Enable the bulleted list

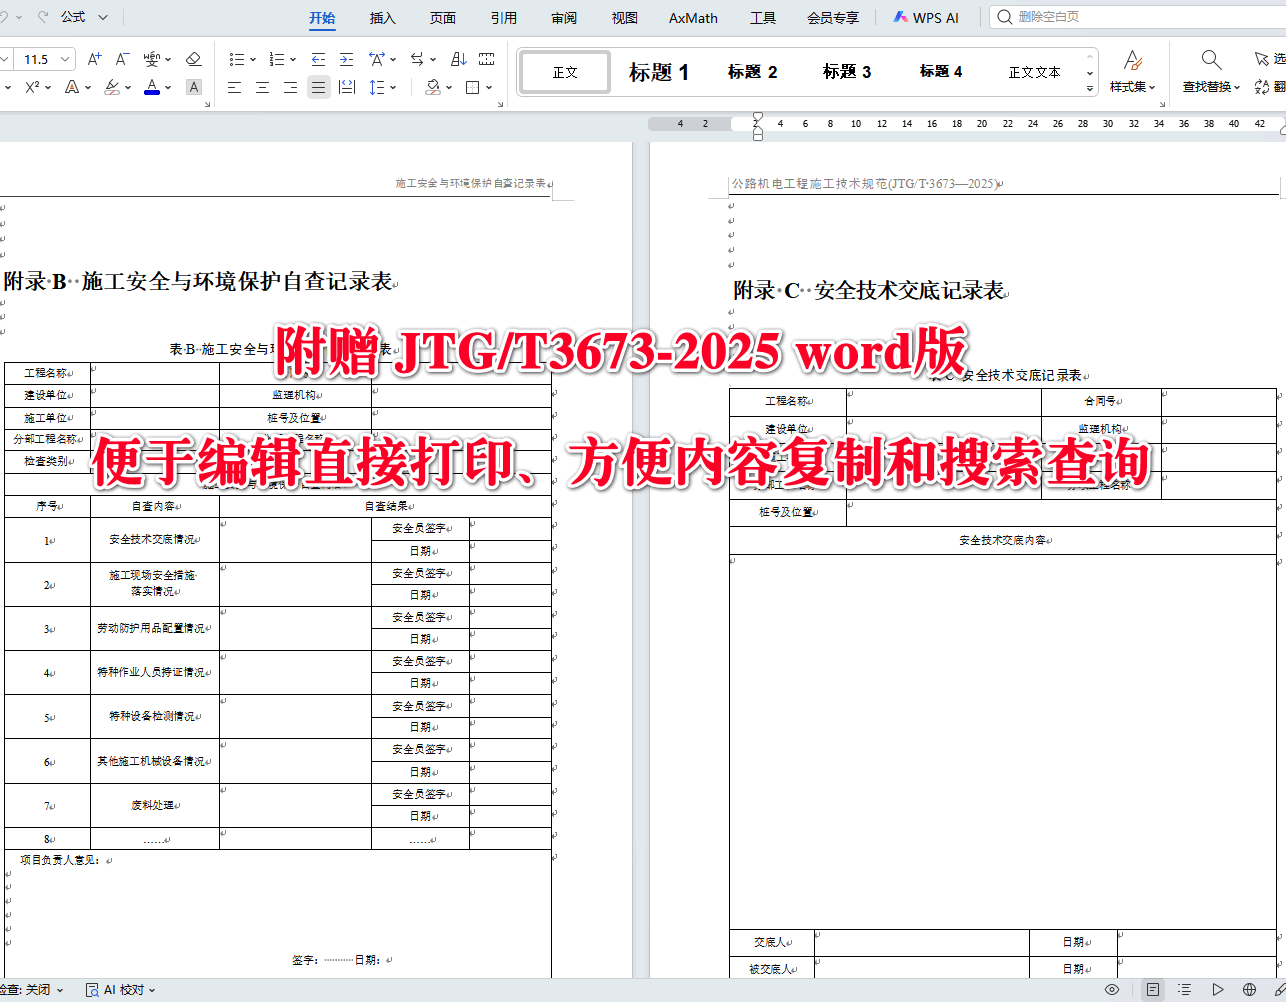coord(237,58)
